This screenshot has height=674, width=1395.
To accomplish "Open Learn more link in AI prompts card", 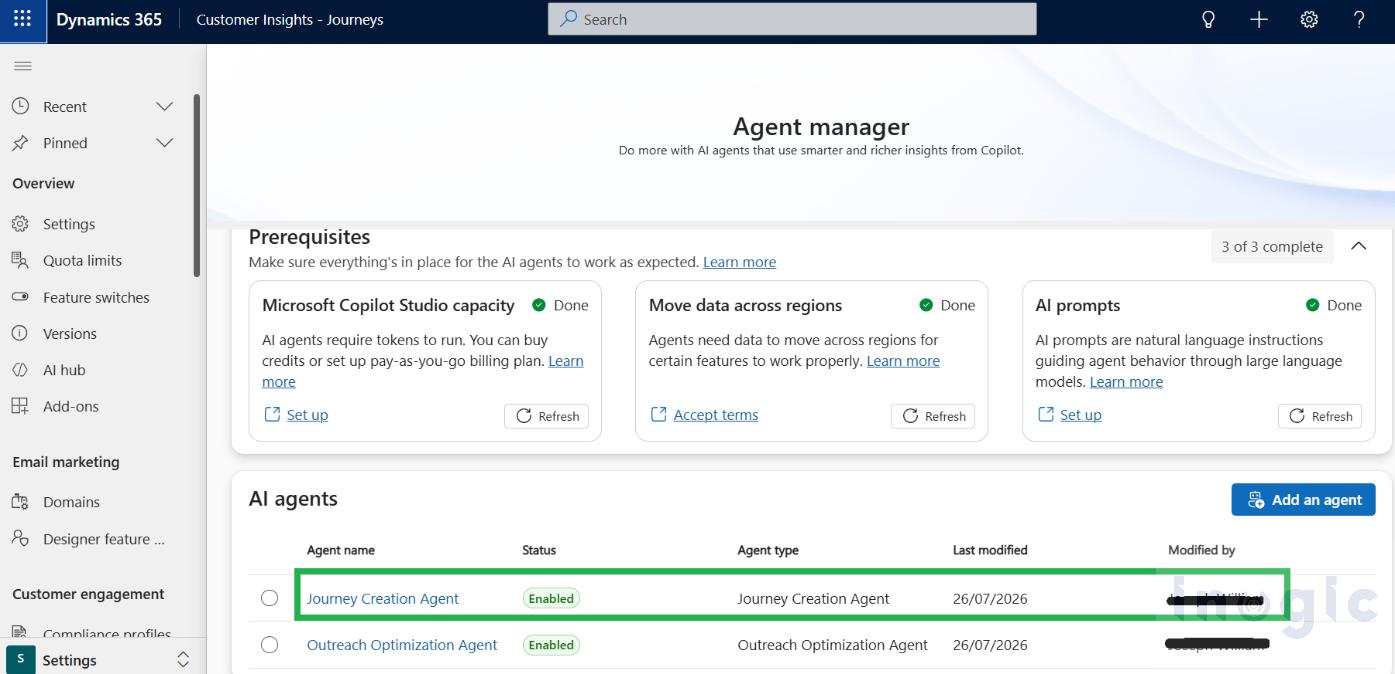I will point(1126,382).
